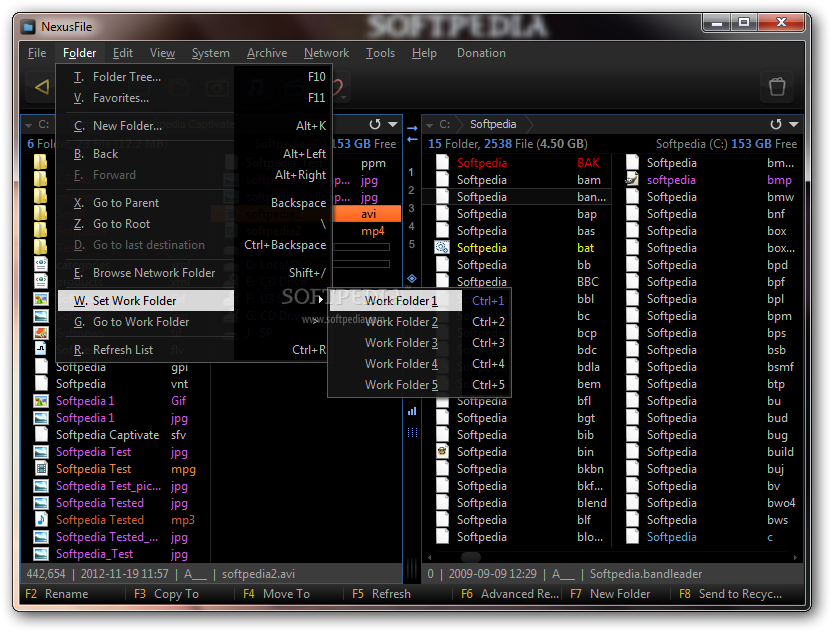Open the Archive menu

click(x=267, y=53)
